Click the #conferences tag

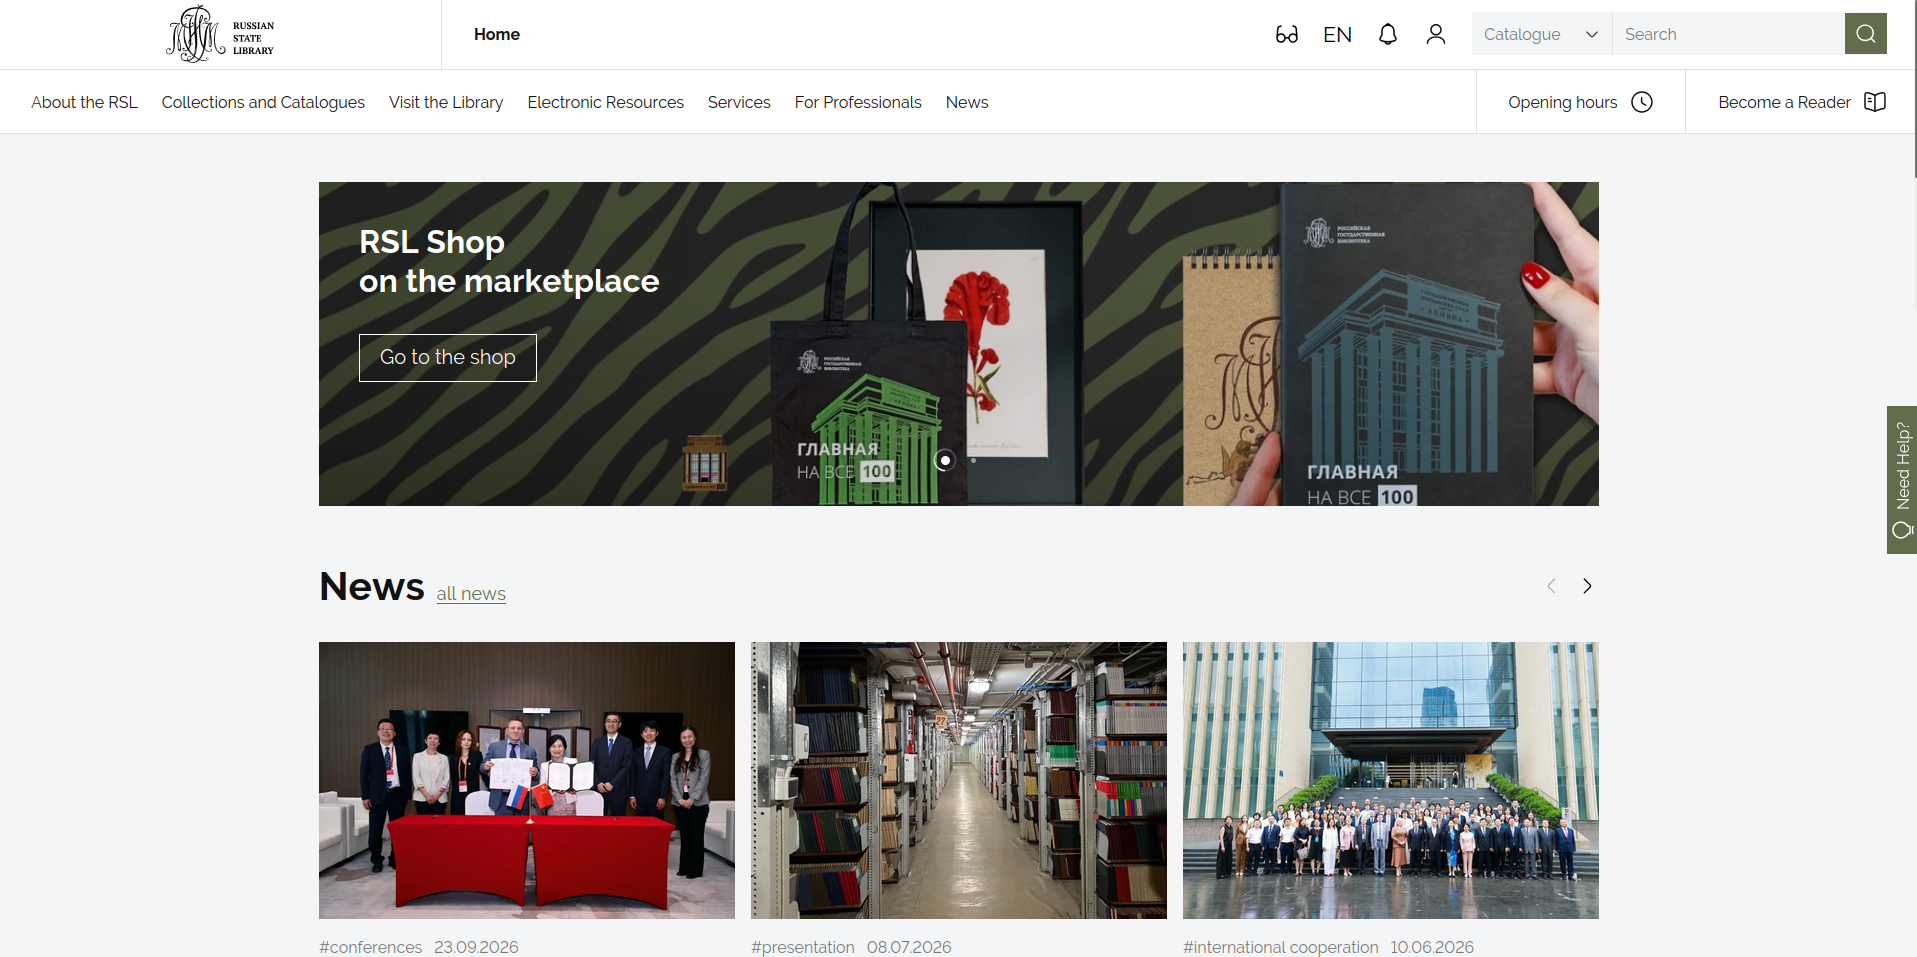tap(371, 947)
